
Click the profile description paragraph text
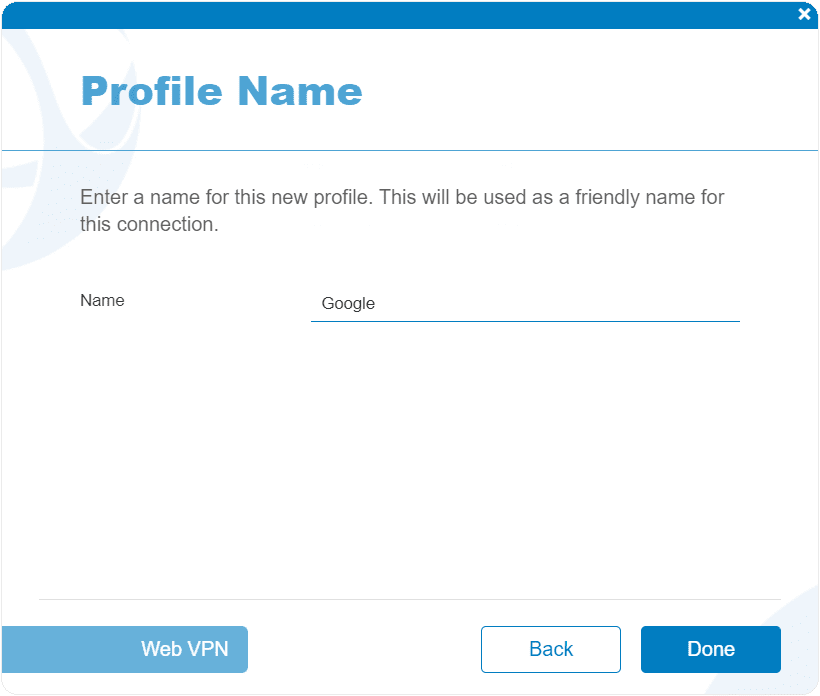pyautogui.click(x=402, y=211)
